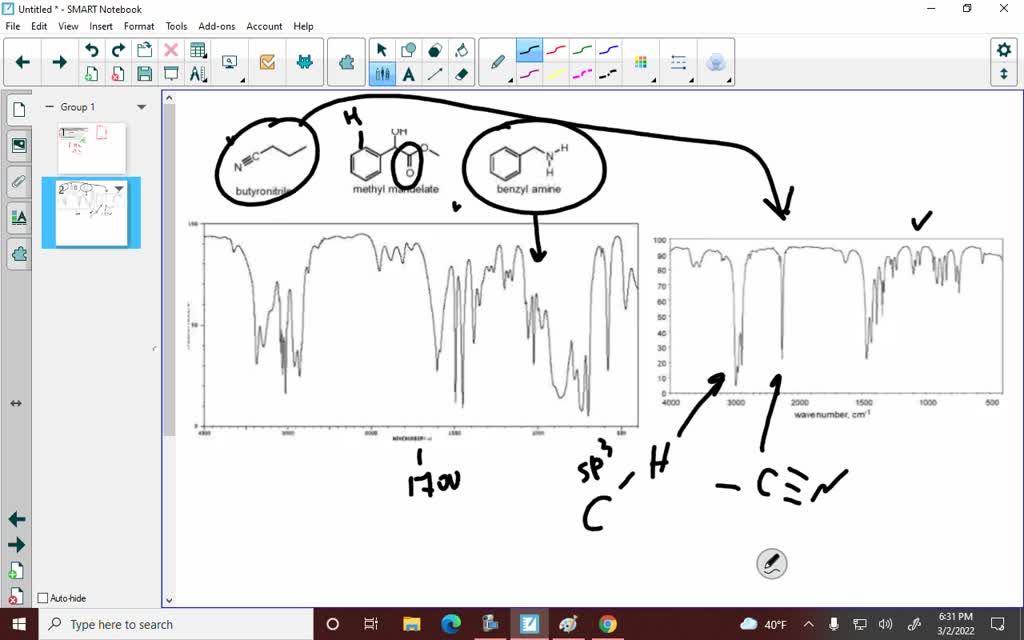The width and height of the screenshot is (1024, 640).
Task: Select the red pen color
Action: (x=556, y=48)
